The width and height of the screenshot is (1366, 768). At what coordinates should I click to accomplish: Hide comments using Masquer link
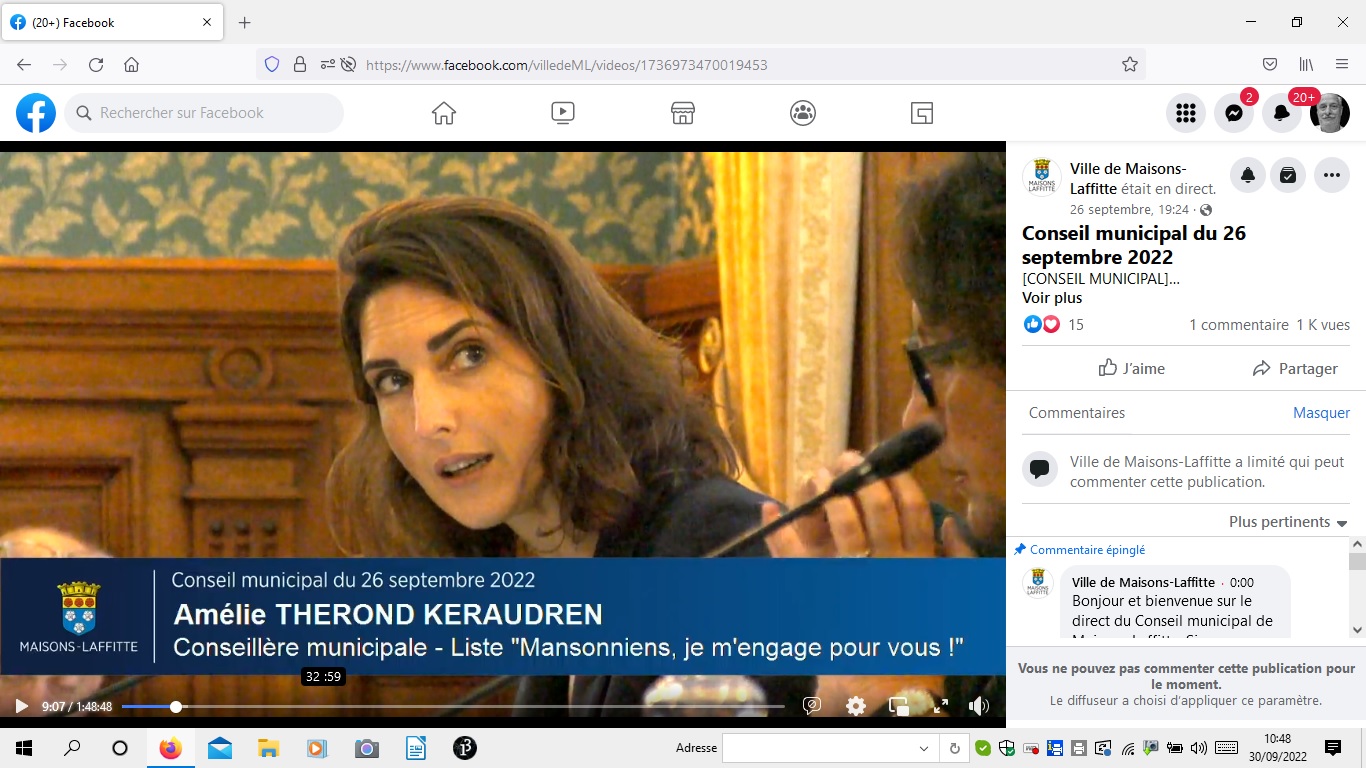point(1321,413)
